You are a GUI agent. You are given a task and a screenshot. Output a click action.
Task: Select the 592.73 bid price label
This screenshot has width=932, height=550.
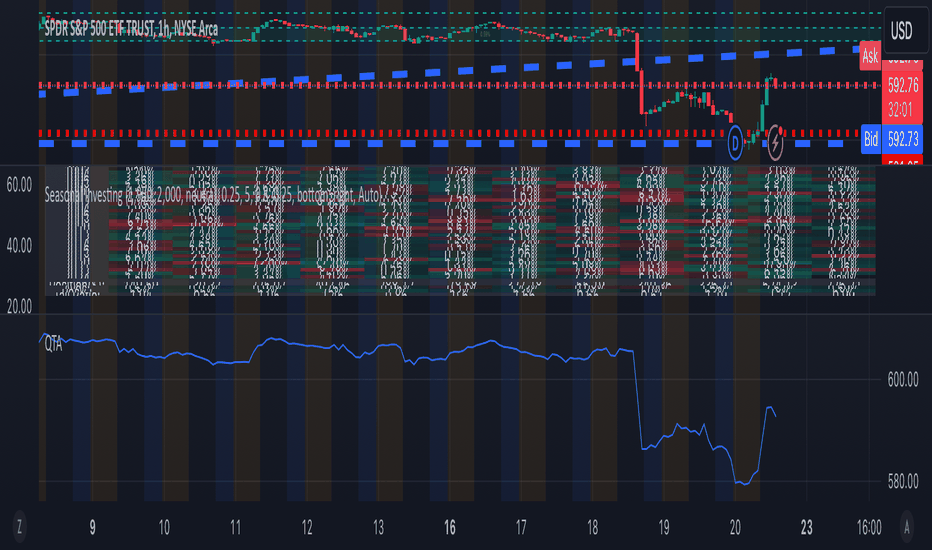tap(903, 139)
